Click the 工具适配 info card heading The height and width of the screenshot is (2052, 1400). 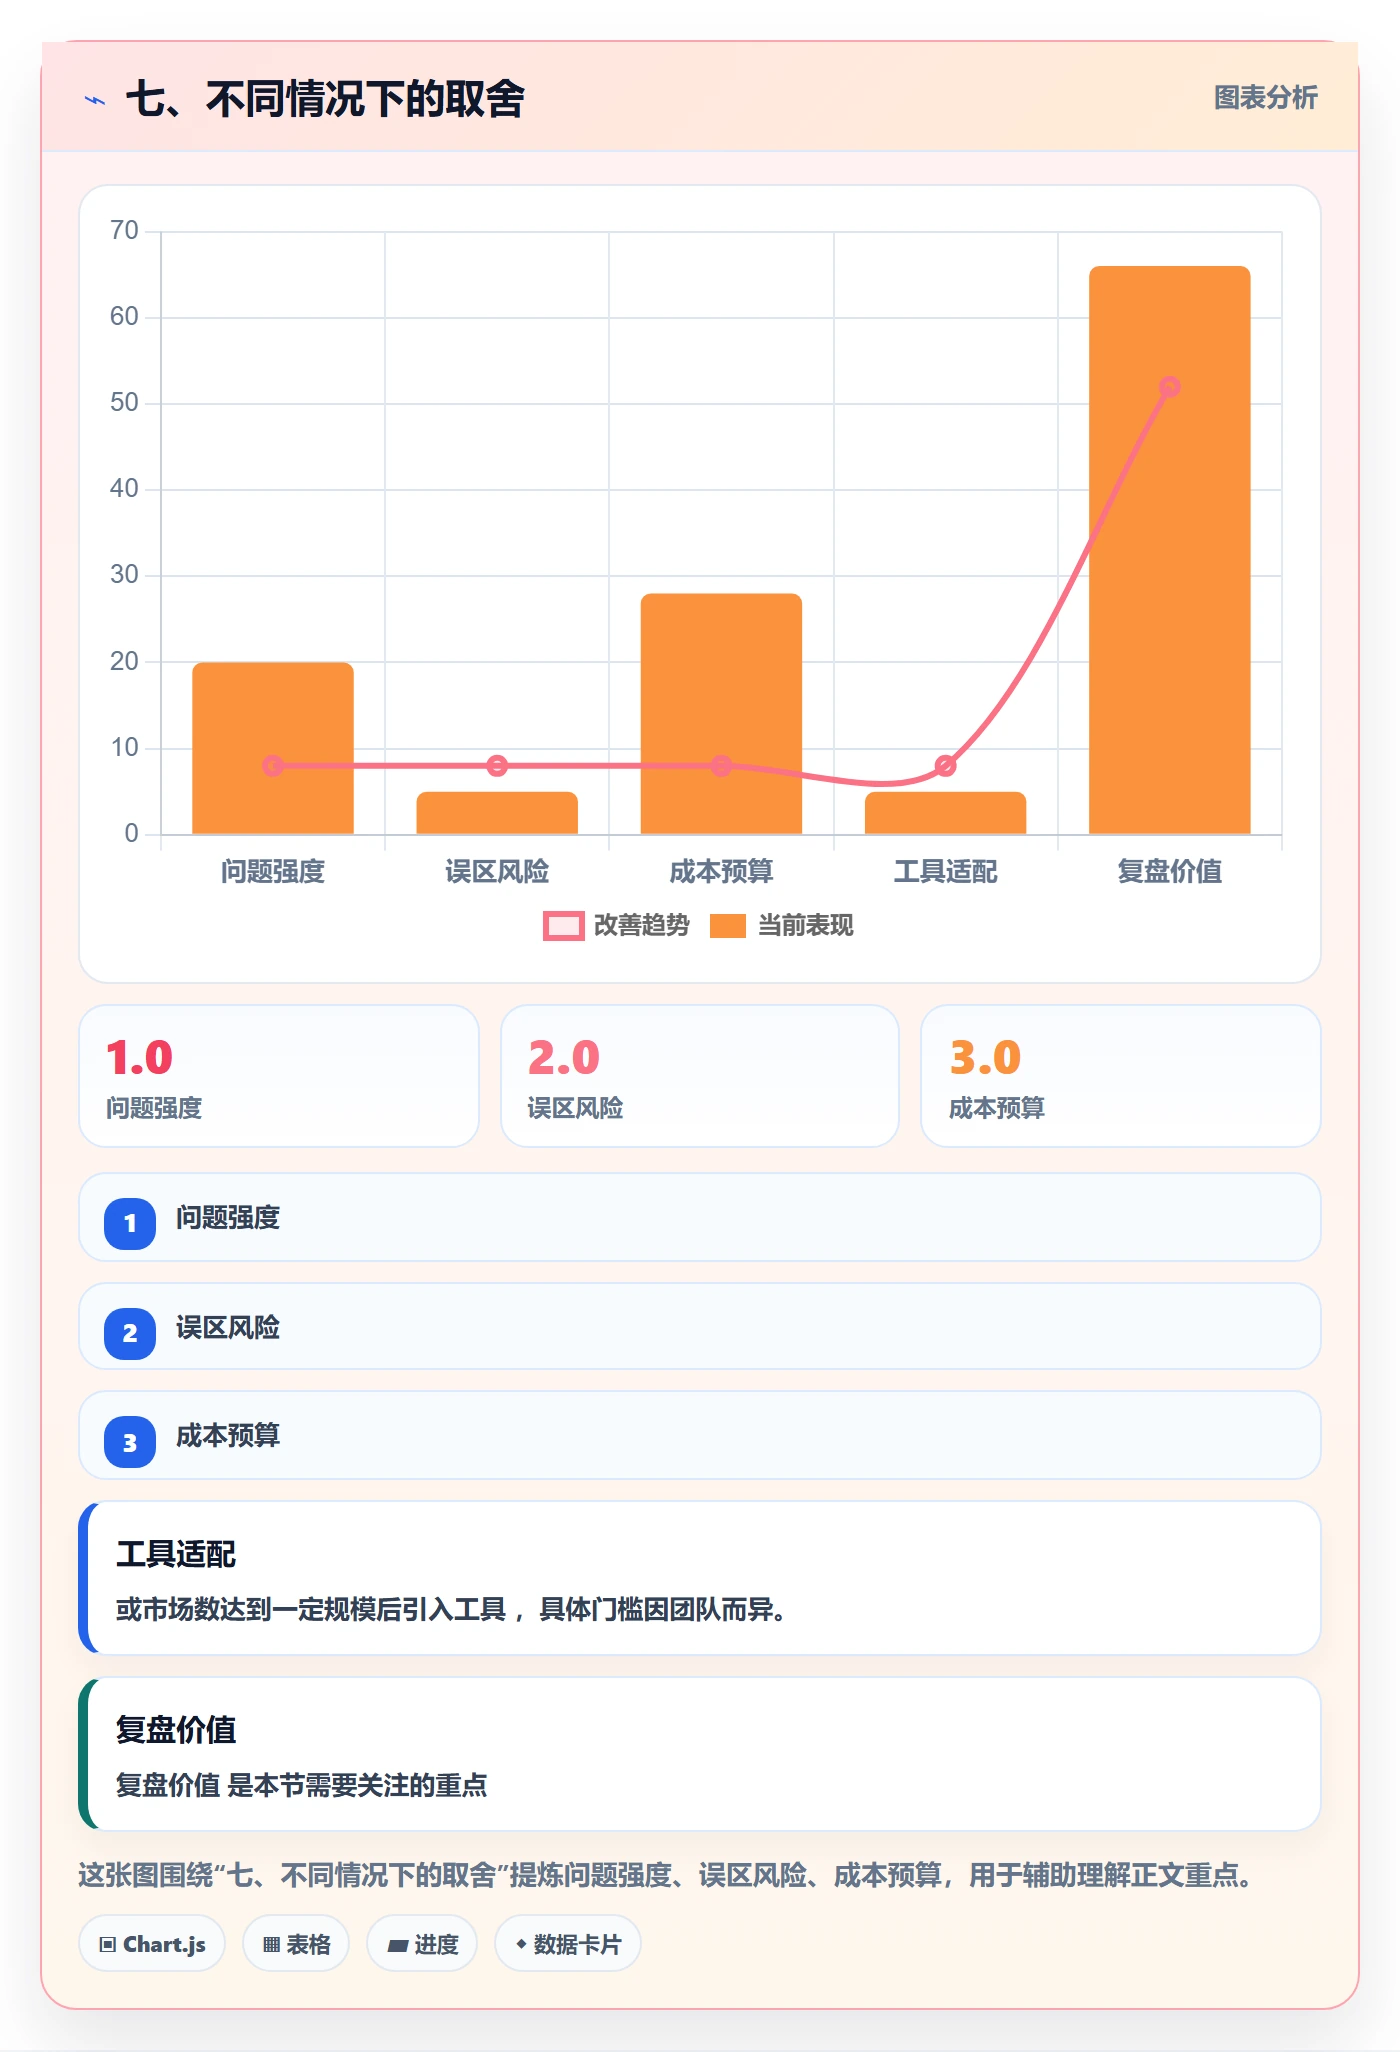(176, 1554)
